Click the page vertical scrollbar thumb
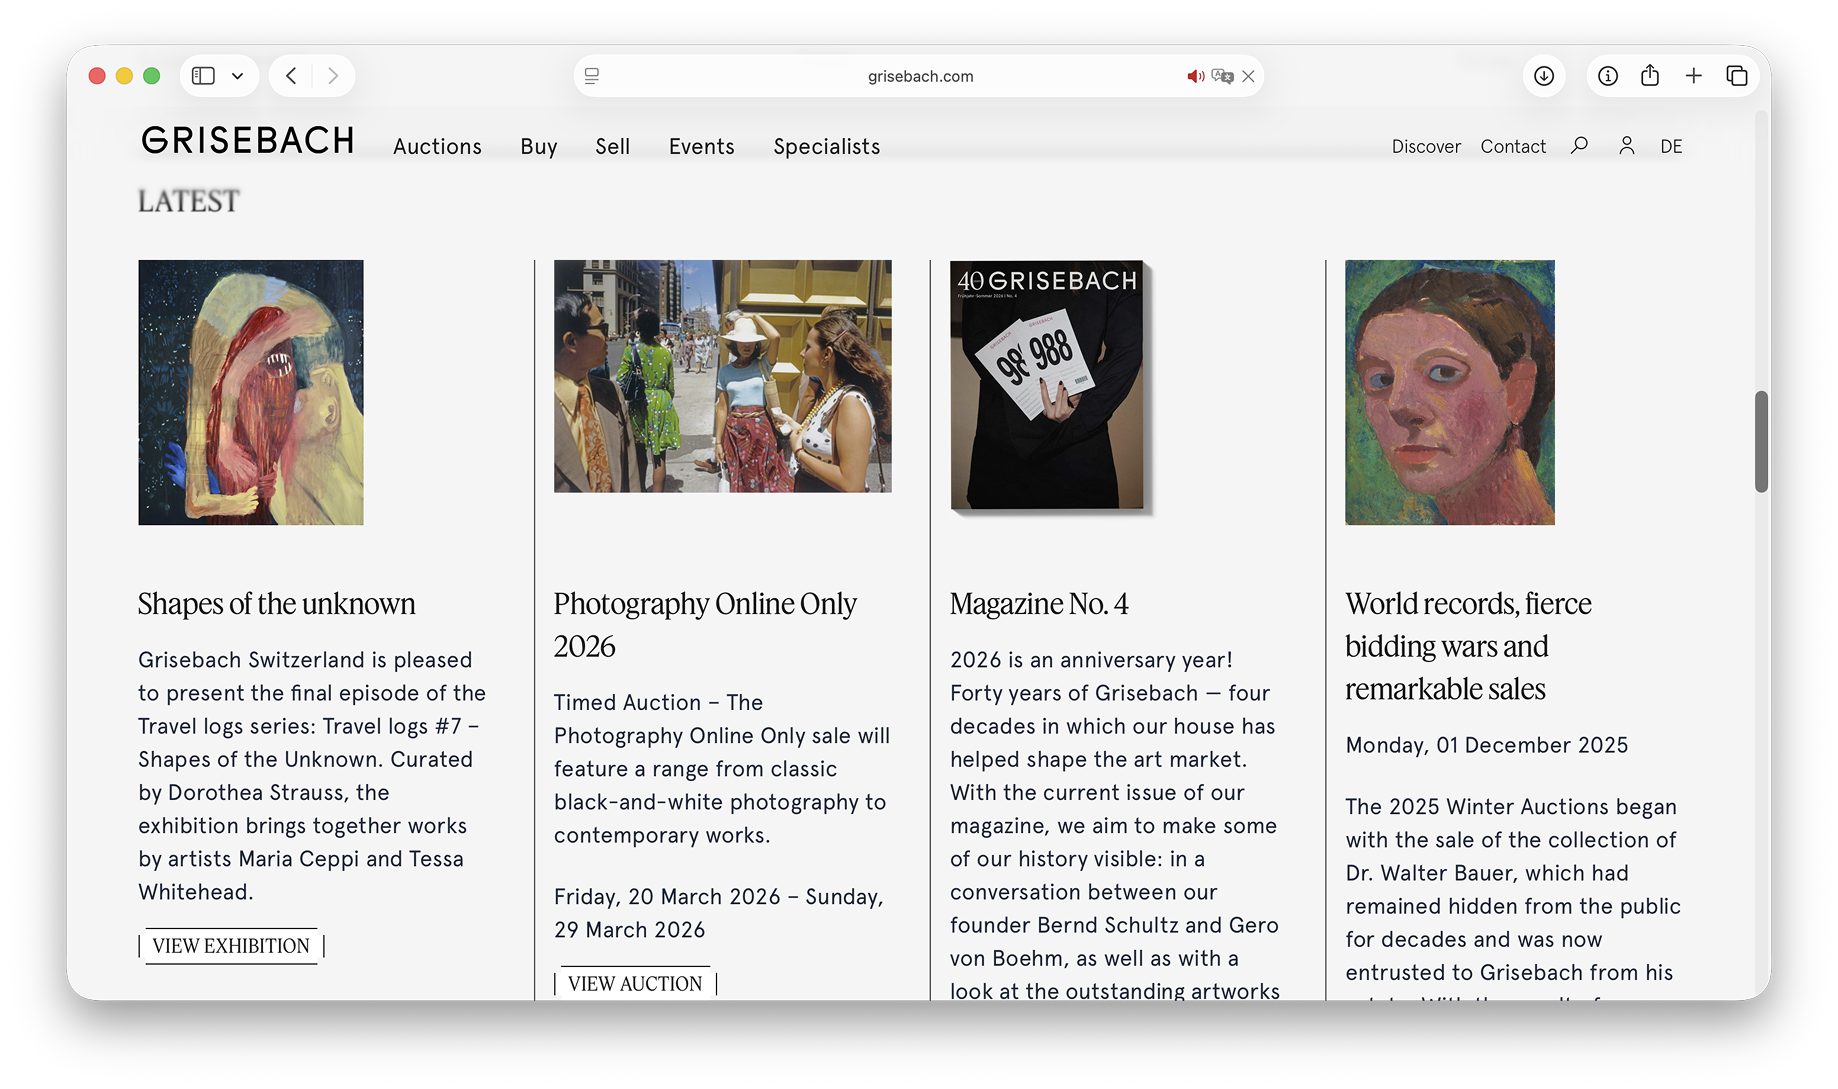This screenshot has height=1089, width=1838. tap(1761, 441)
